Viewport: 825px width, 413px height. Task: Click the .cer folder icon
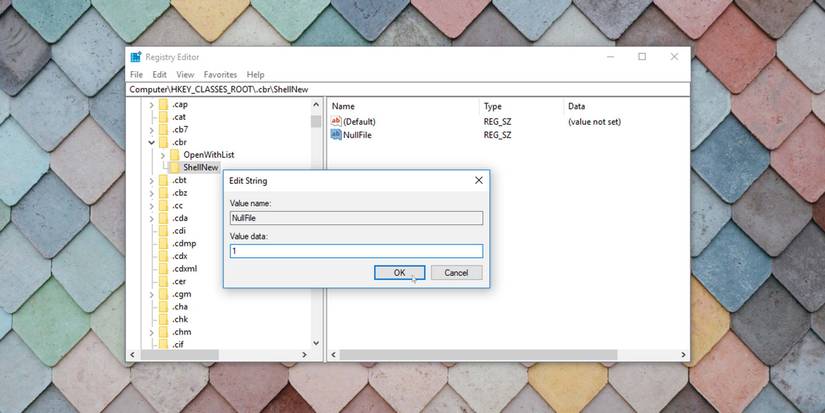pyautogui.click(x=163, y=281)
